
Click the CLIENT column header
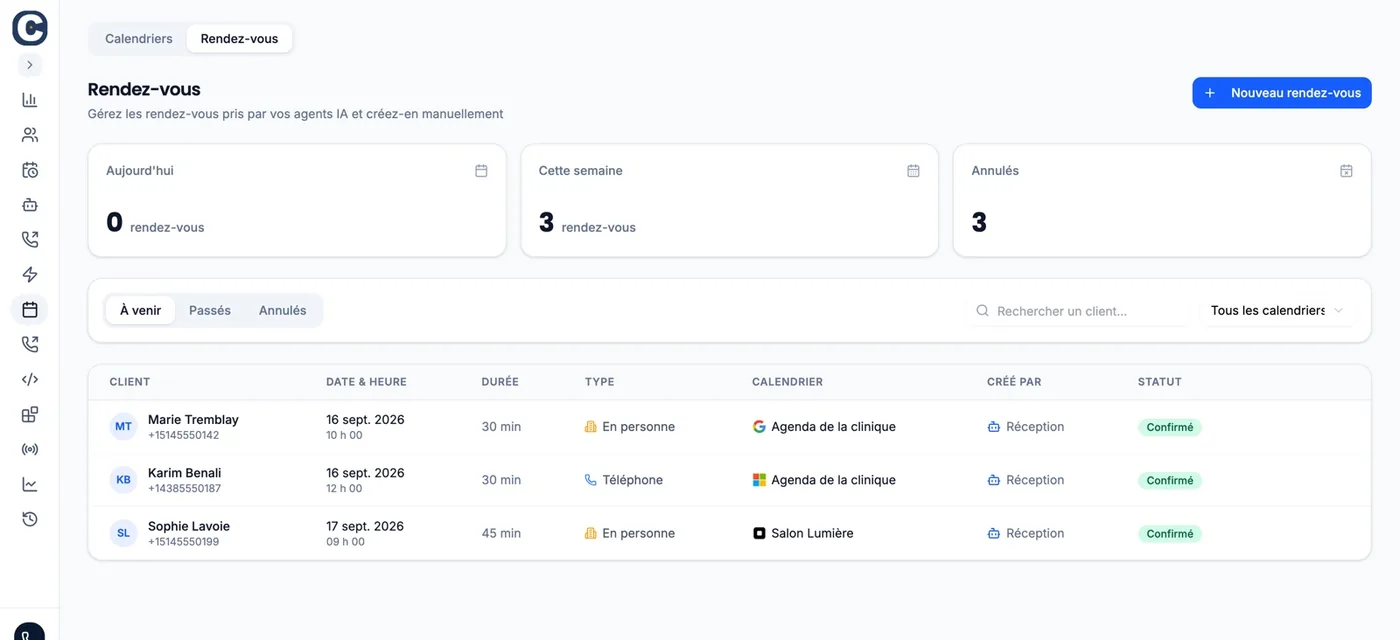coord(130,382)
